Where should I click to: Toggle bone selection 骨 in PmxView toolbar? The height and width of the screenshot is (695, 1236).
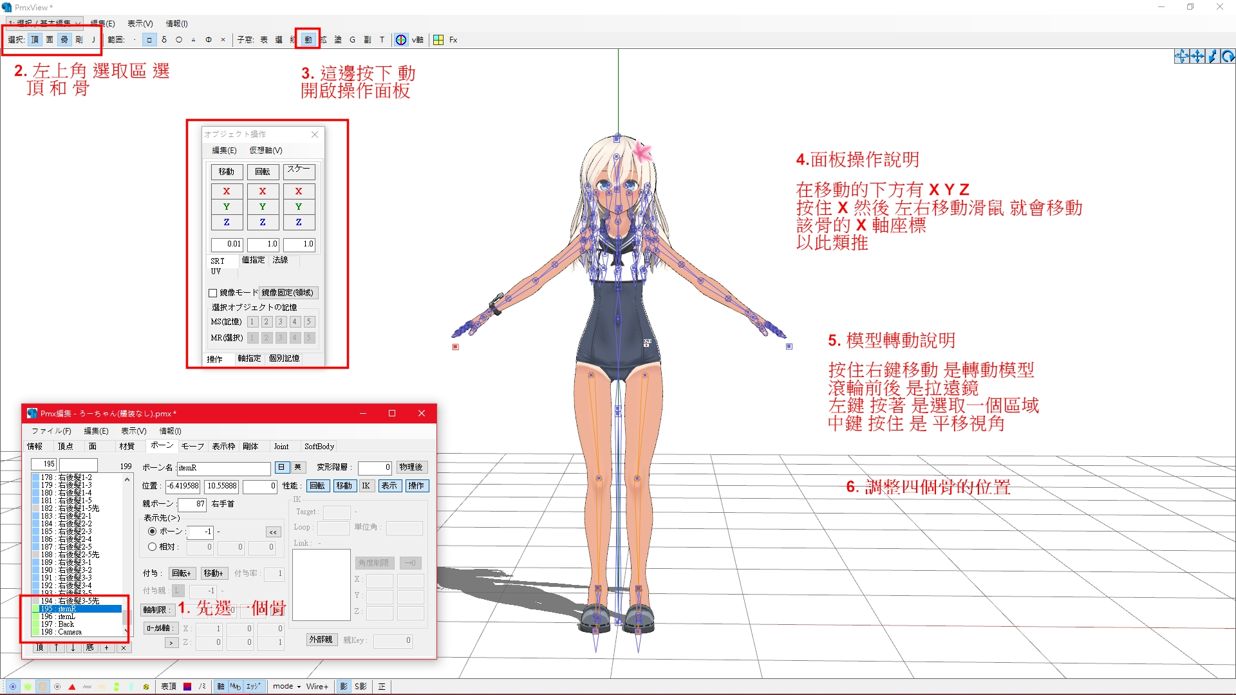tap(64, 40)
